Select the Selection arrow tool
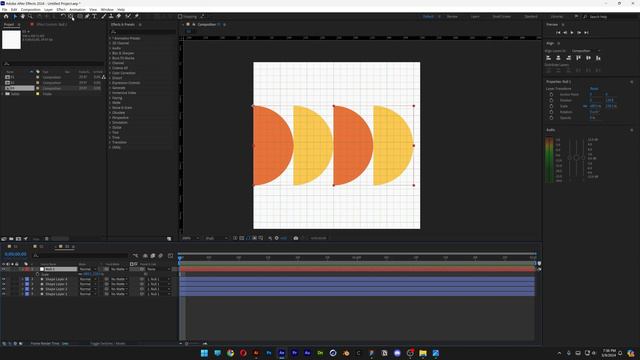Viewport: 640px width, 360px height. click(x=15, y=16)
